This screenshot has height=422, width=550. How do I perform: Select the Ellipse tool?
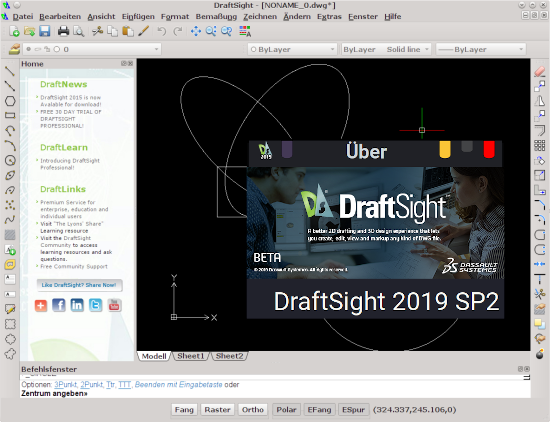point(10,175)
